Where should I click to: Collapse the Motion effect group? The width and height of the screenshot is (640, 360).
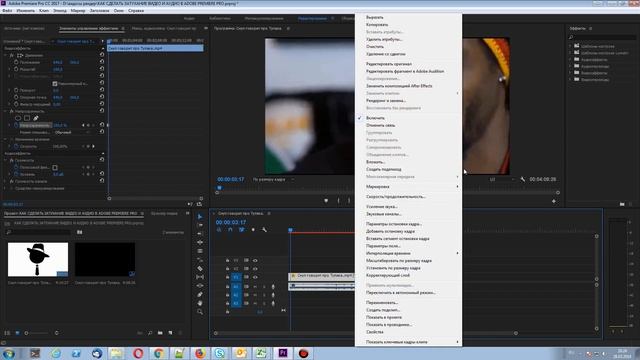click(6, 55)
